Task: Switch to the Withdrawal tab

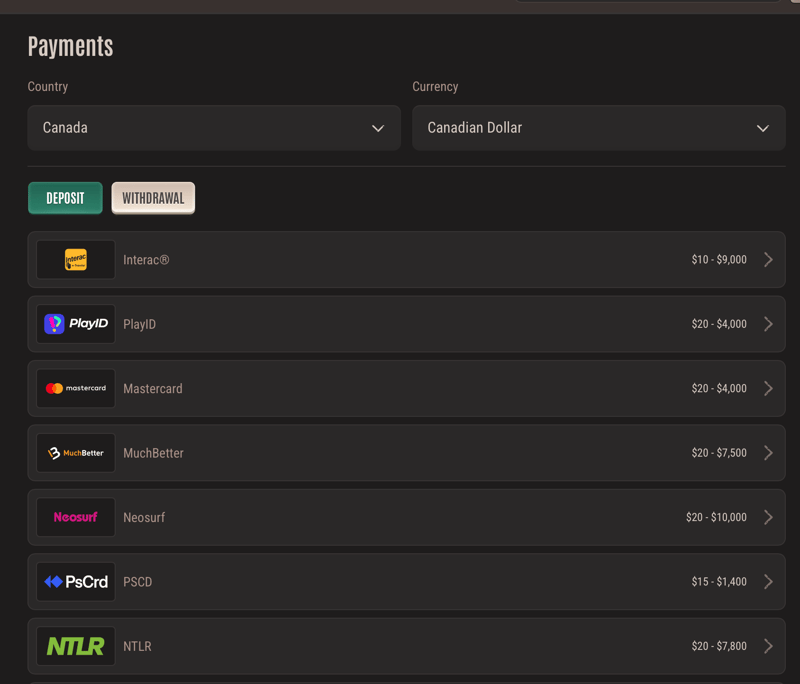Action: 153,198
